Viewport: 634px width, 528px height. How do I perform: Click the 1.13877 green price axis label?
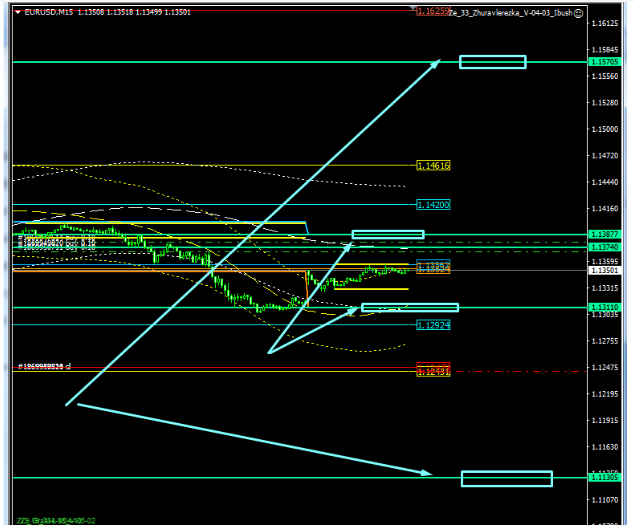[603, 235]
